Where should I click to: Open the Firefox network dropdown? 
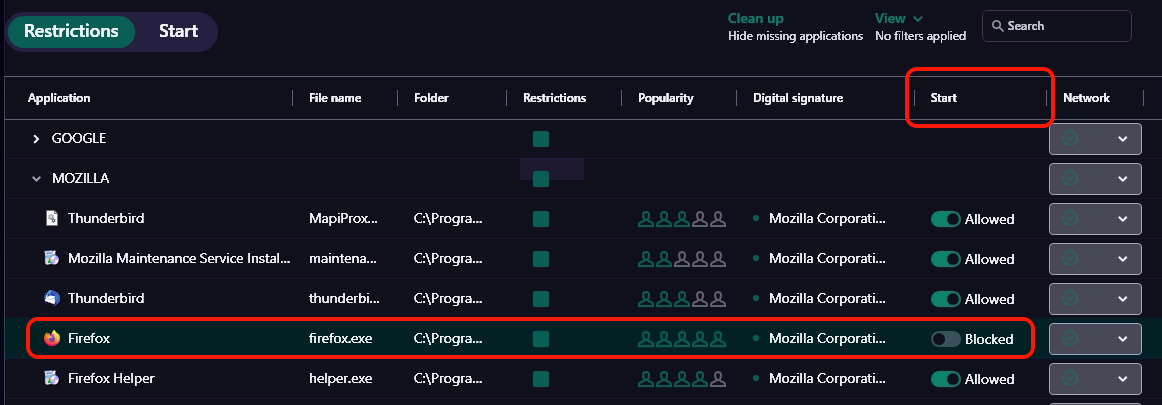coord(1121,339)
